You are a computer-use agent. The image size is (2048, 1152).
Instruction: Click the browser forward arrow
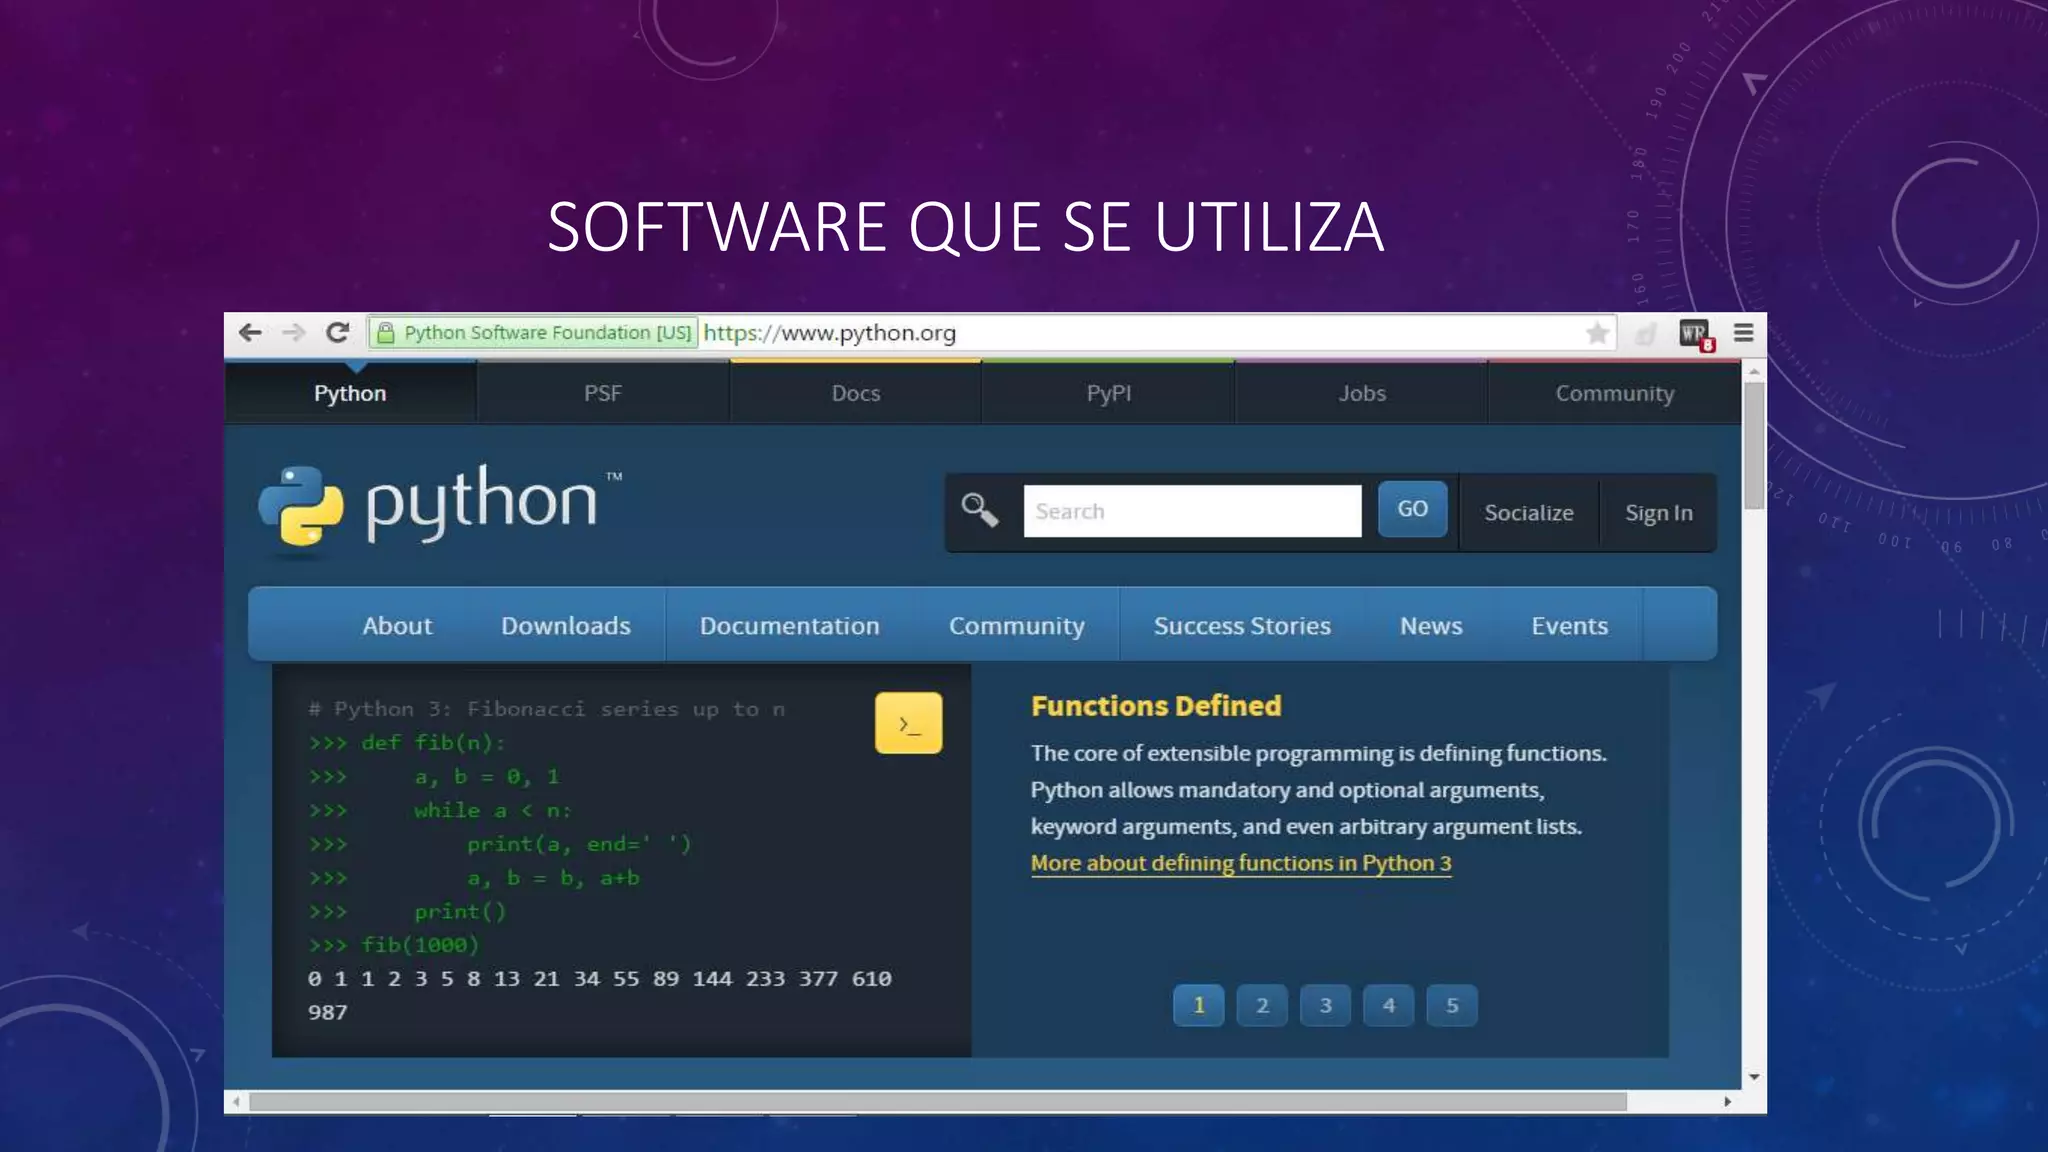pyautogui.click(x=293, y=332)
